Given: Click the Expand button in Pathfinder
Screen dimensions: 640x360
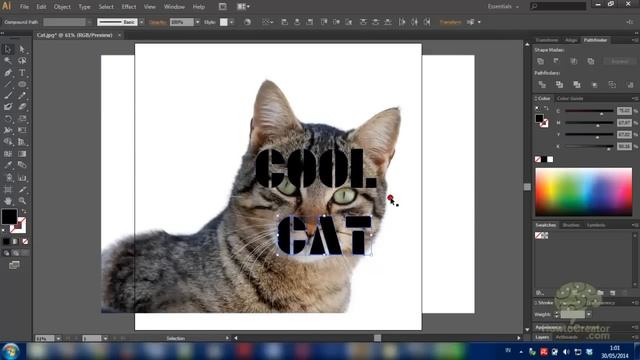Looking at the screenshot, I should pyautogui.click(x=620, y=61).
